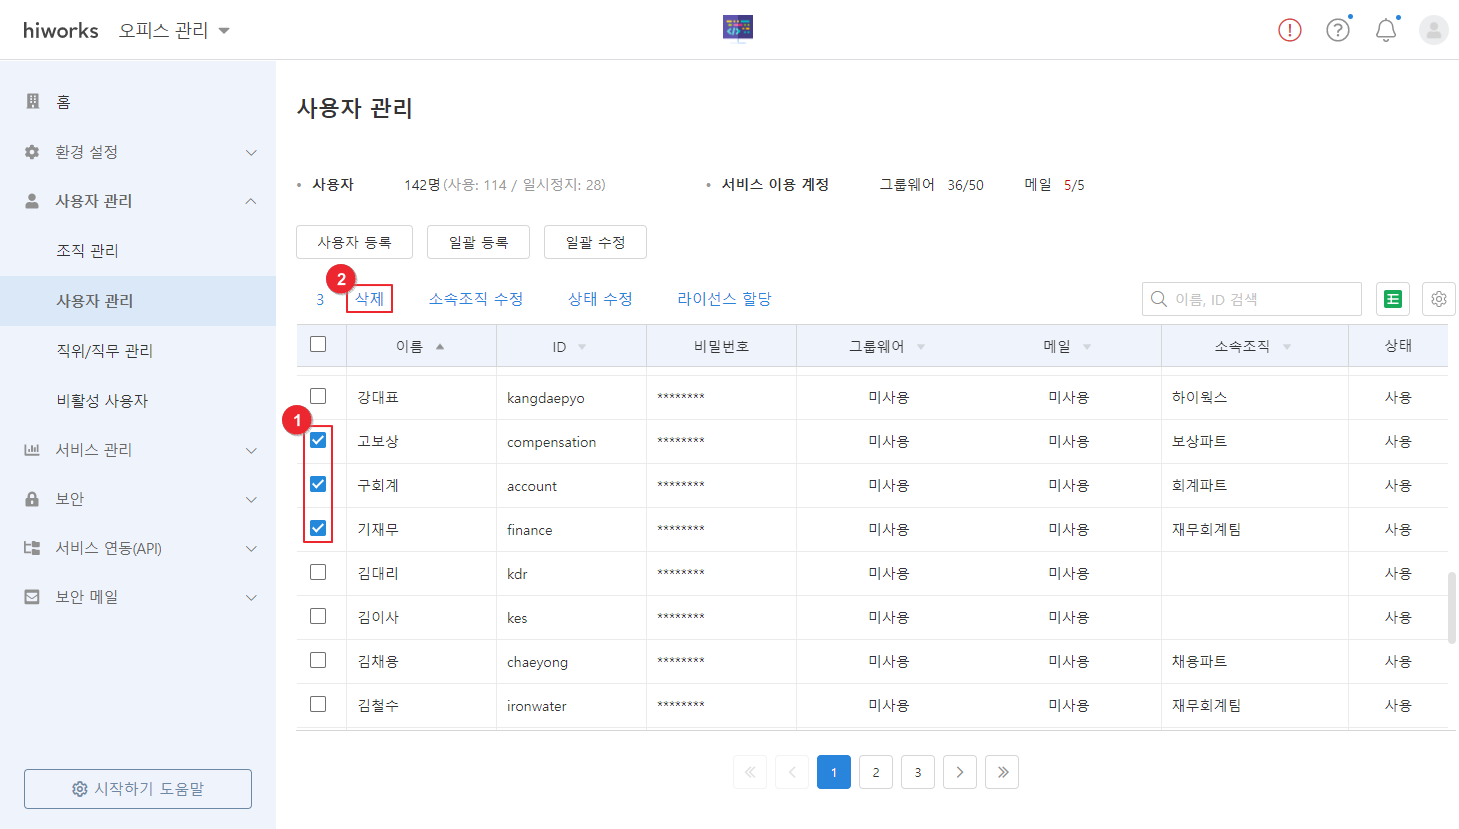Click the red alert notice icon

[x=1290, y=30]
